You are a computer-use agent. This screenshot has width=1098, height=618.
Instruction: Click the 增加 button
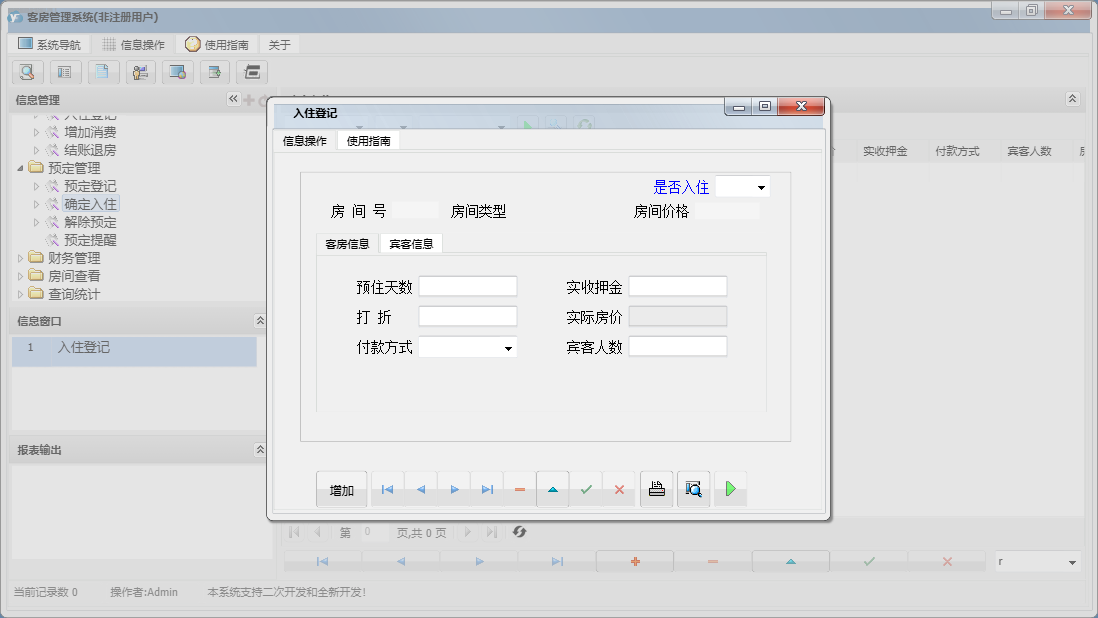click(x=341, y=489)
